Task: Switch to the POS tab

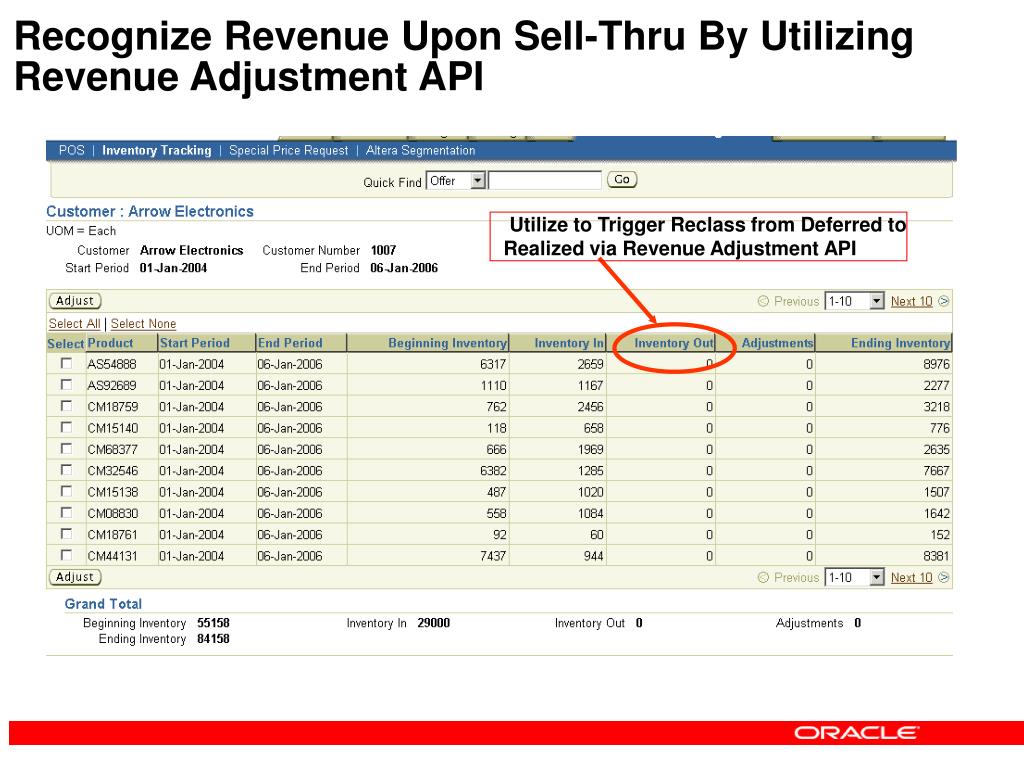Action: point(72,150)
